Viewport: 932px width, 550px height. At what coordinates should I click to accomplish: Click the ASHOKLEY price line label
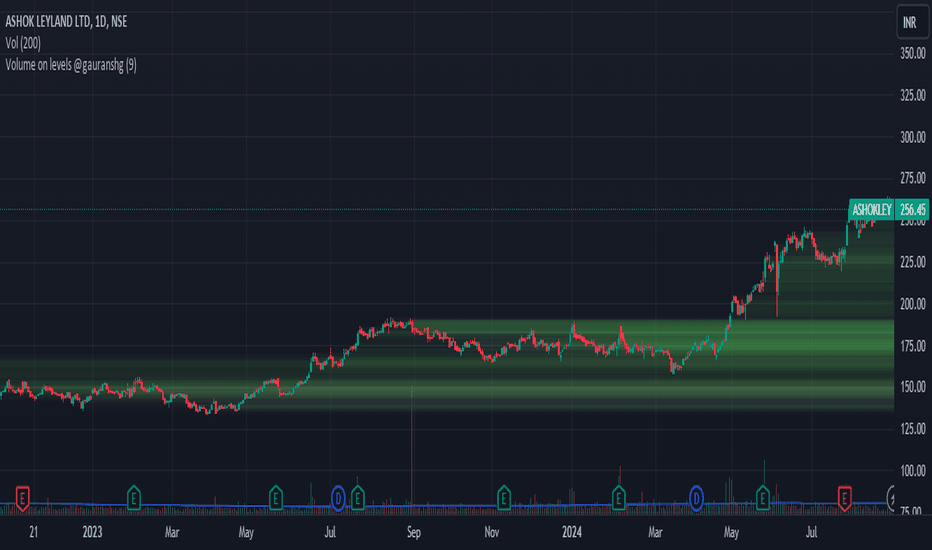871,209
